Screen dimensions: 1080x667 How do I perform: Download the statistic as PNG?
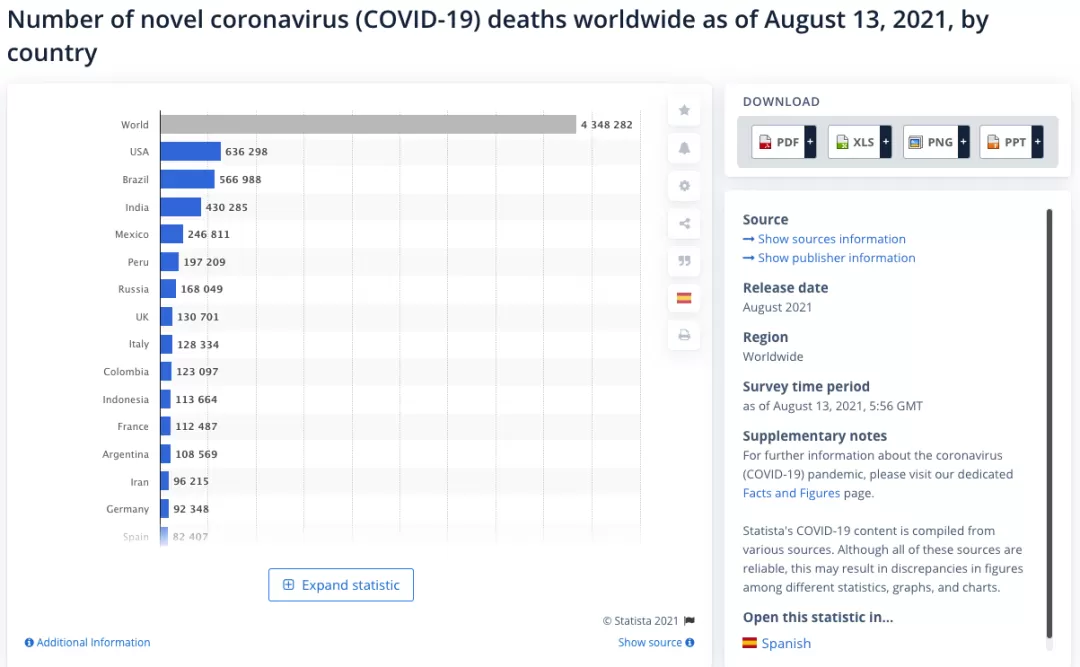pos(936,142)
